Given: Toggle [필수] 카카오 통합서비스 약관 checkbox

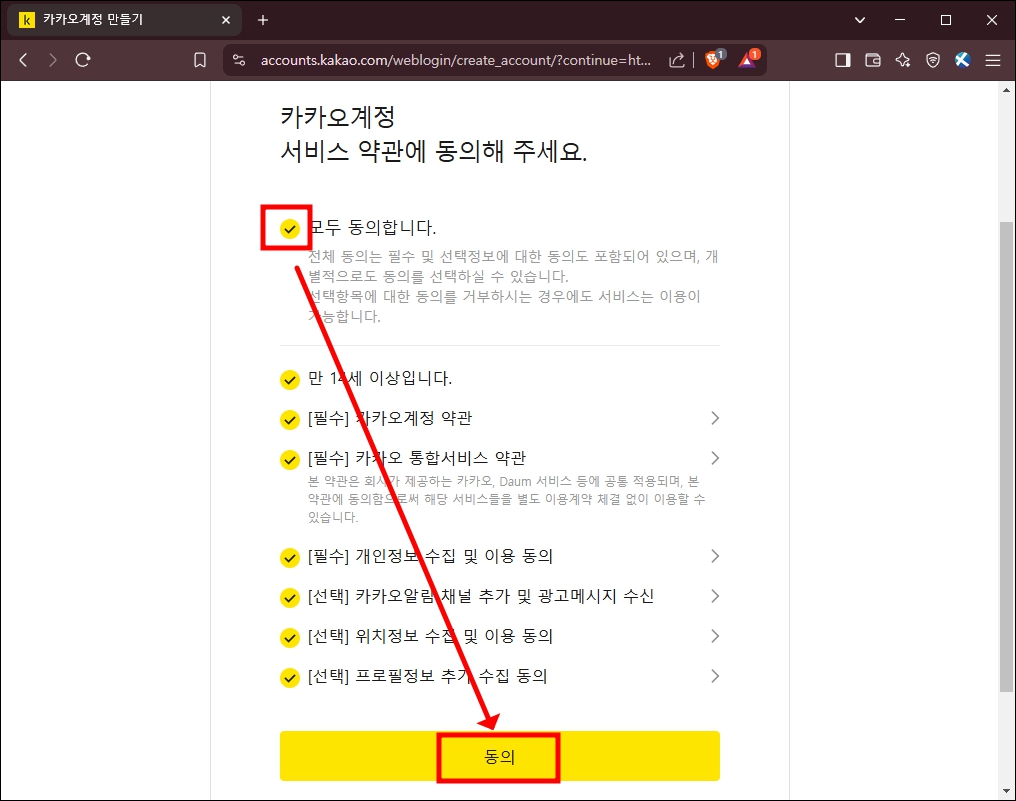Looking at the screenshot, I should 290,459.
